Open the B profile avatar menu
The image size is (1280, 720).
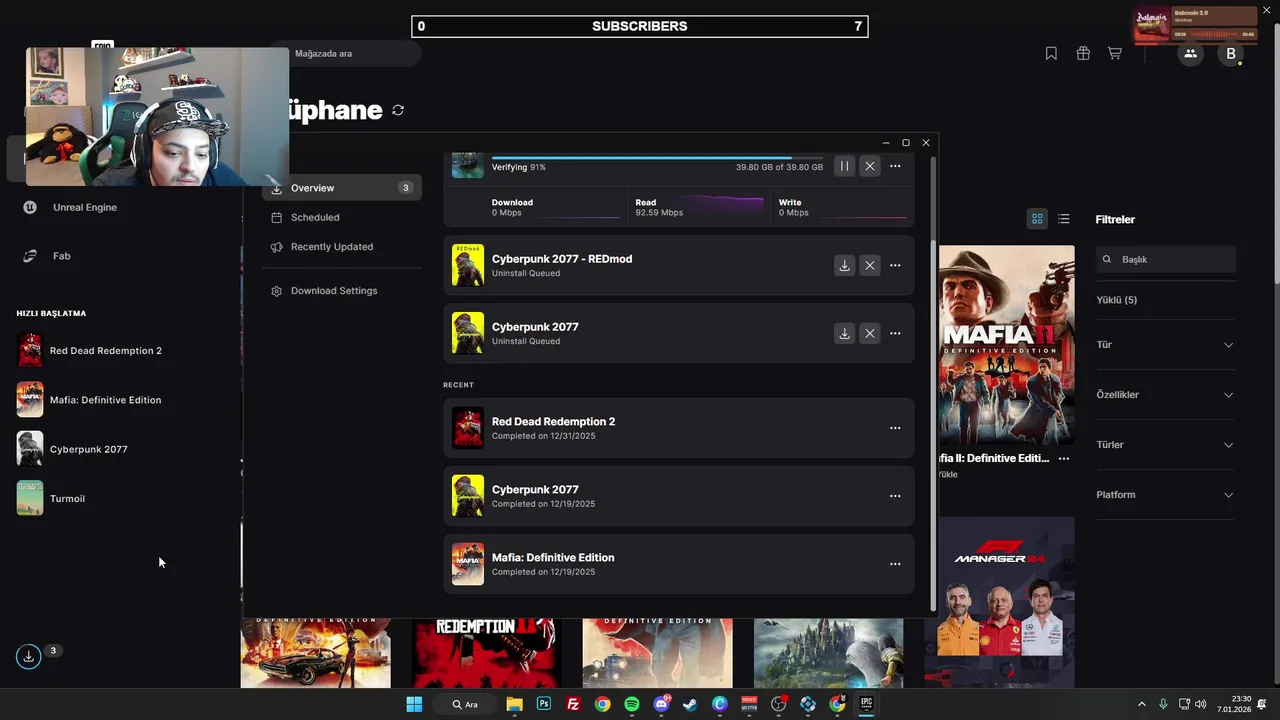[1231, 54]
